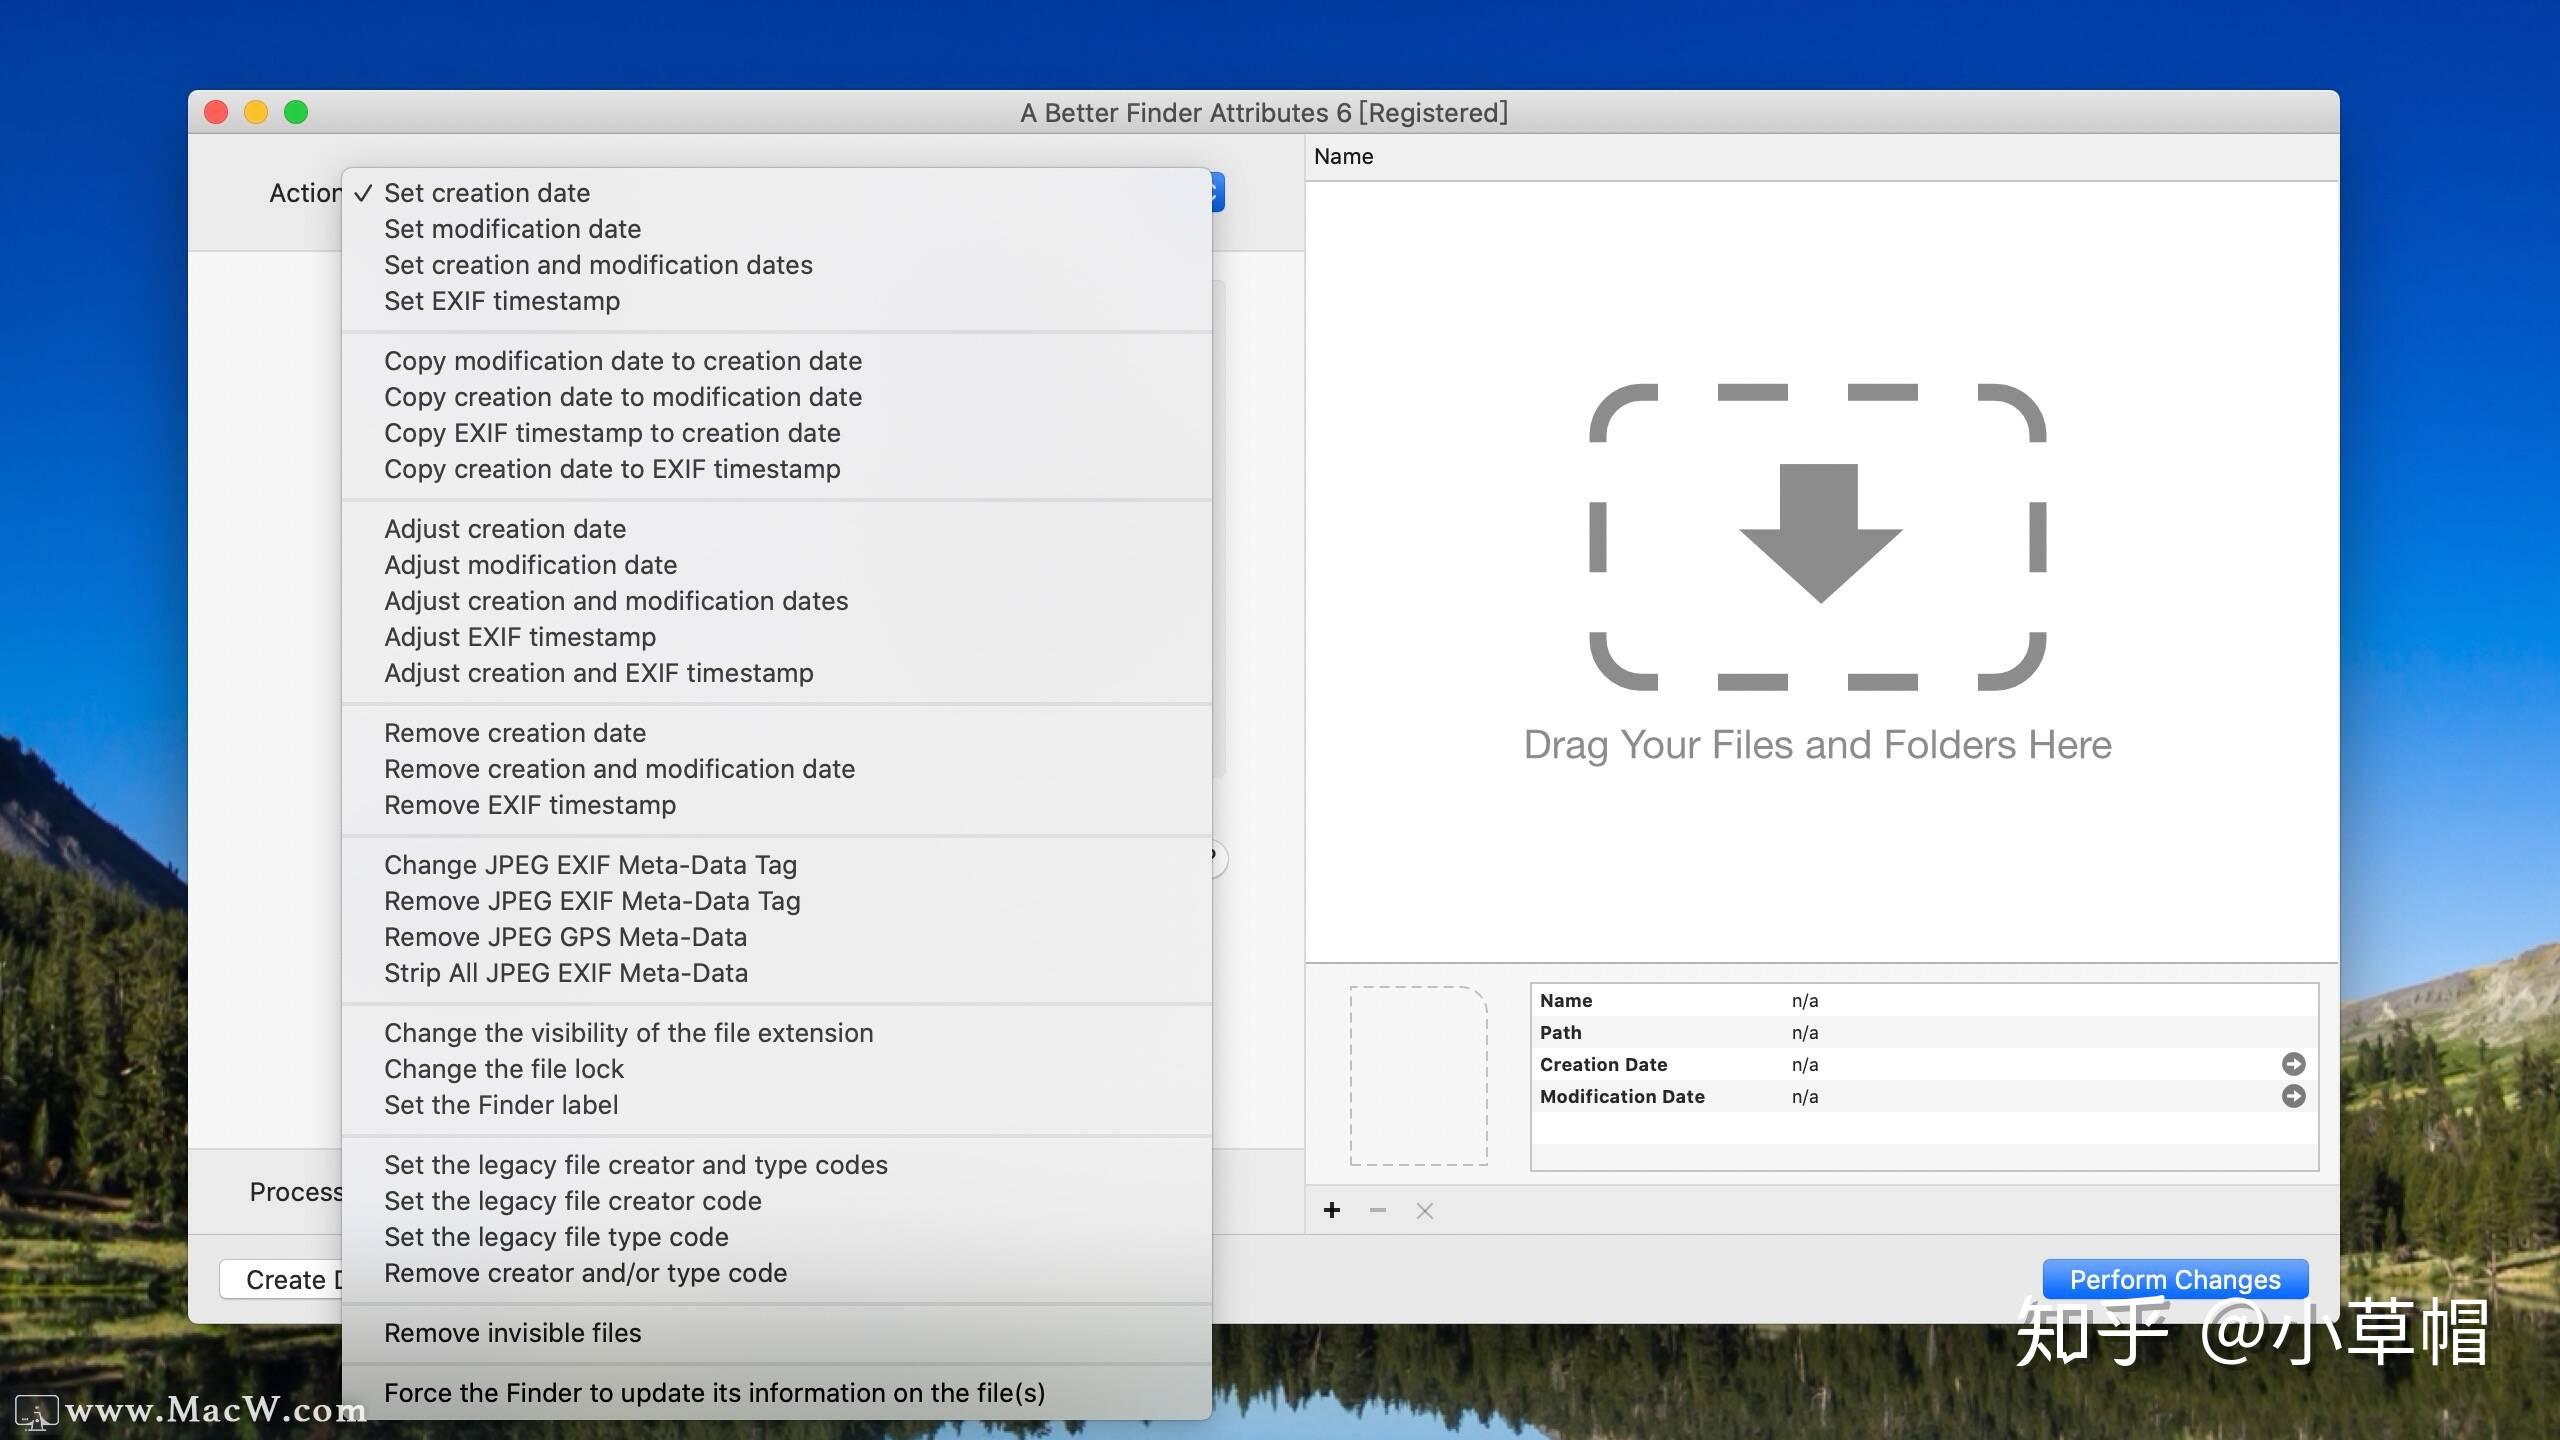Choose Change the visibility of the file extension
The width and height of the screenshot is (2560, 1440).
(776, 1033)
